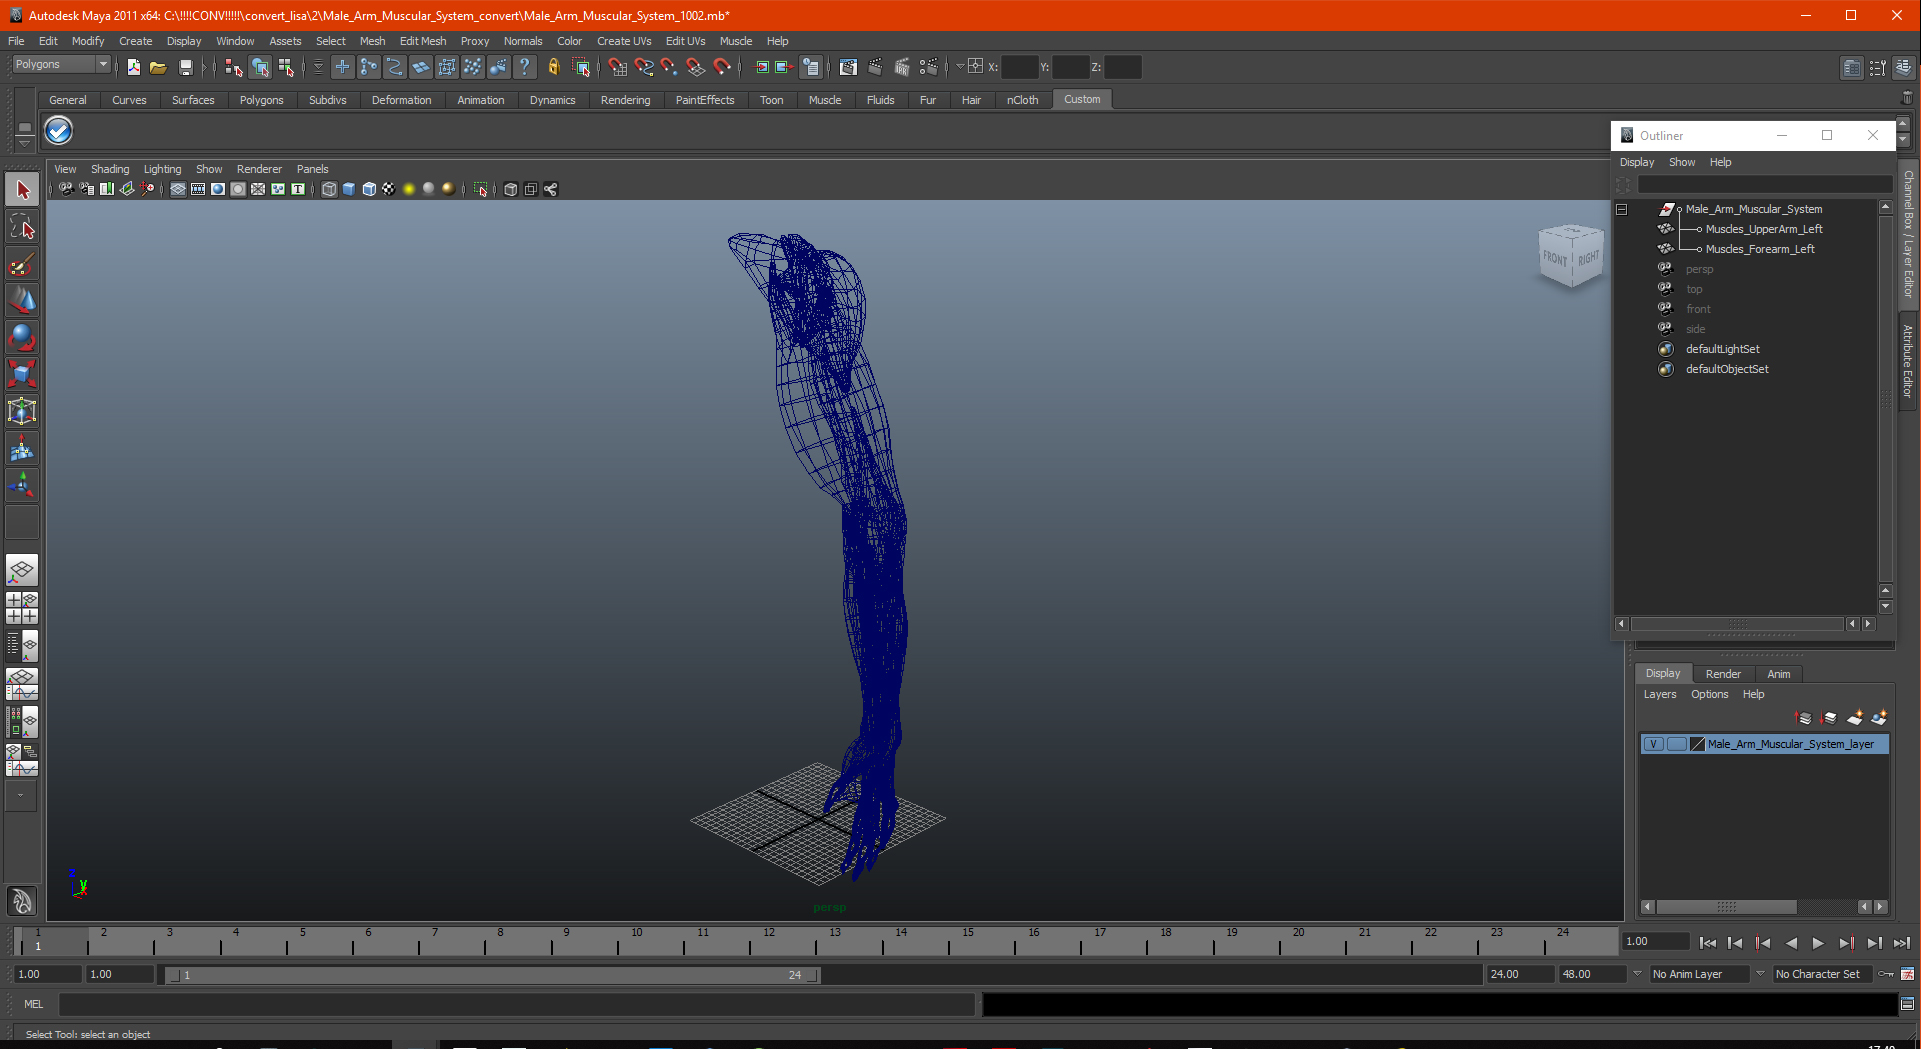Click the Open Scene folder icon

click(x=158, y=67)
